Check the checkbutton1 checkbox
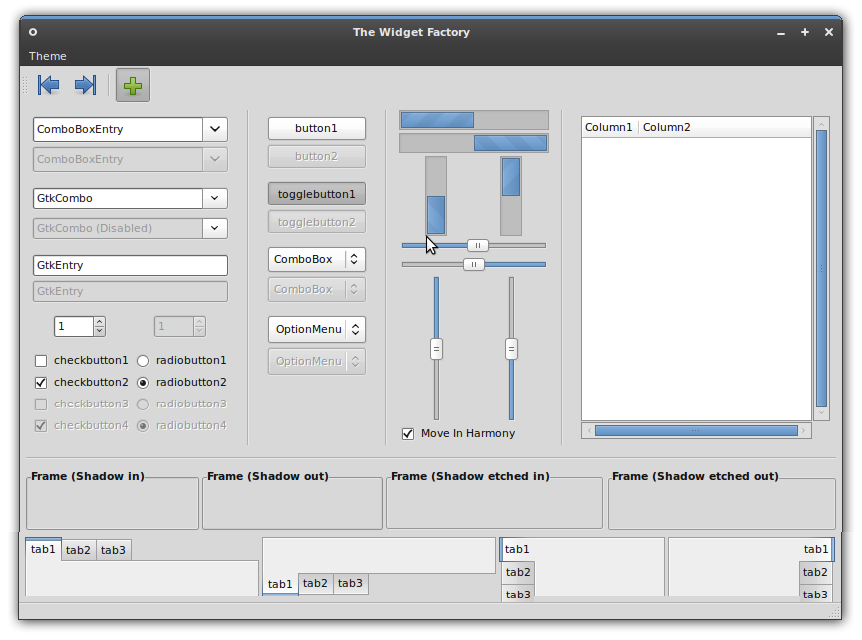Screen dimensions: 862x640 41,361
